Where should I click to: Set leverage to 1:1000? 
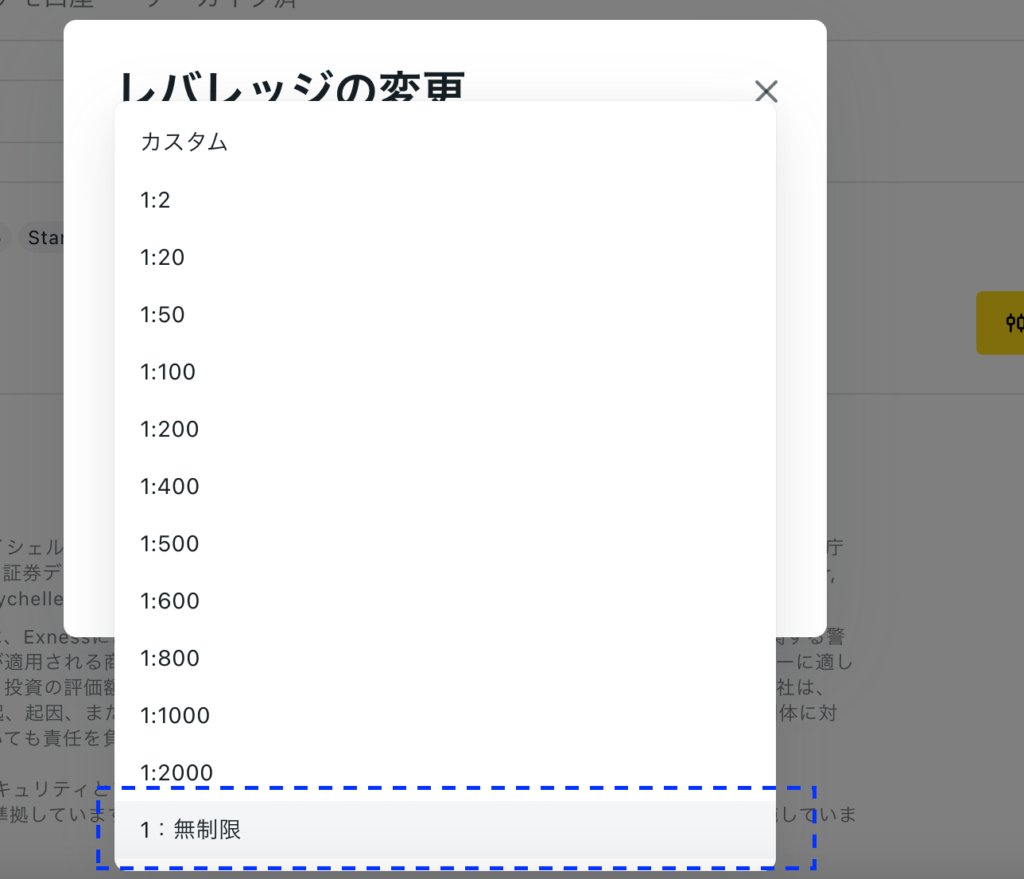coord(175,715)
